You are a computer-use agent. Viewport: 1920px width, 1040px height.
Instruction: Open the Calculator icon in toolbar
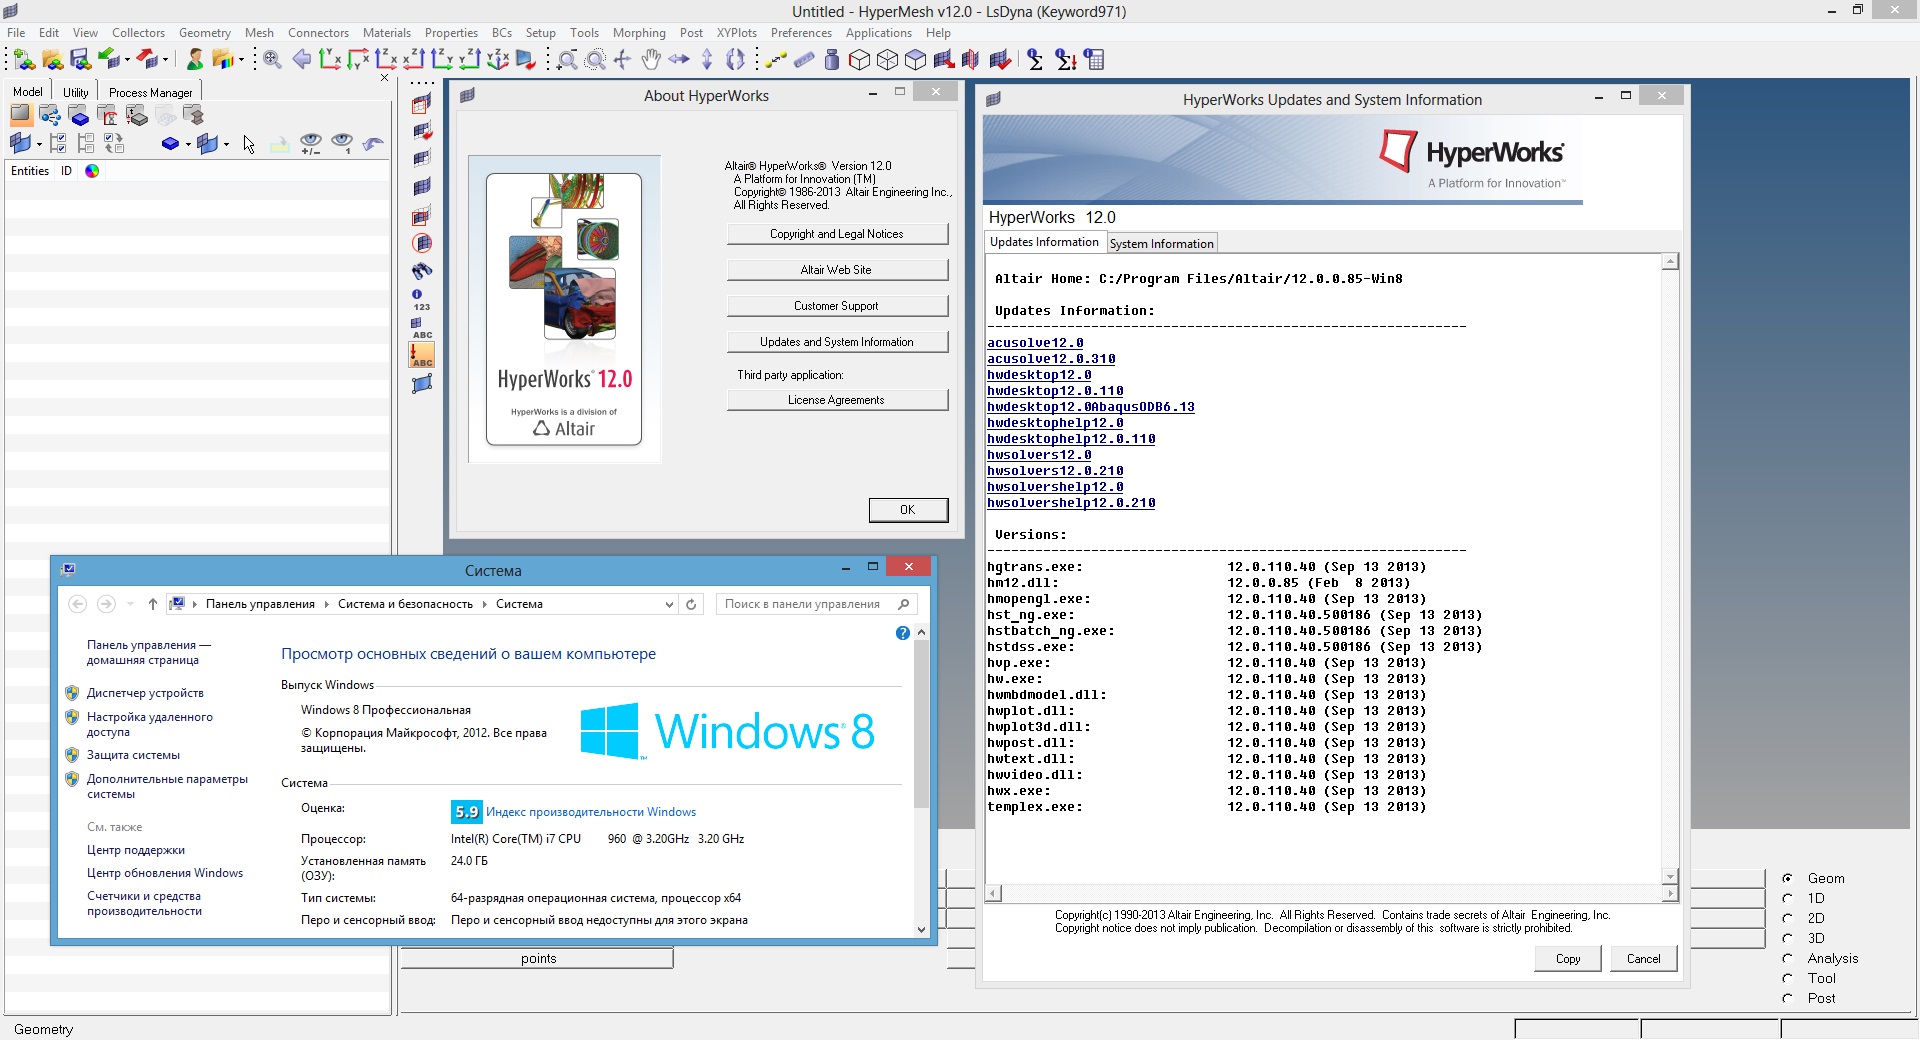[x=1095, y=60]
